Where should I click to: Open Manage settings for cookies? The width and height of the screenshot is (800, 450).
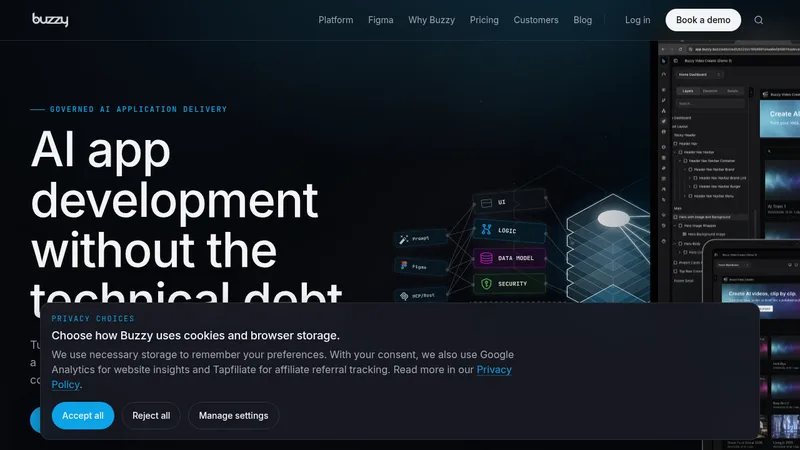point(233,415)
